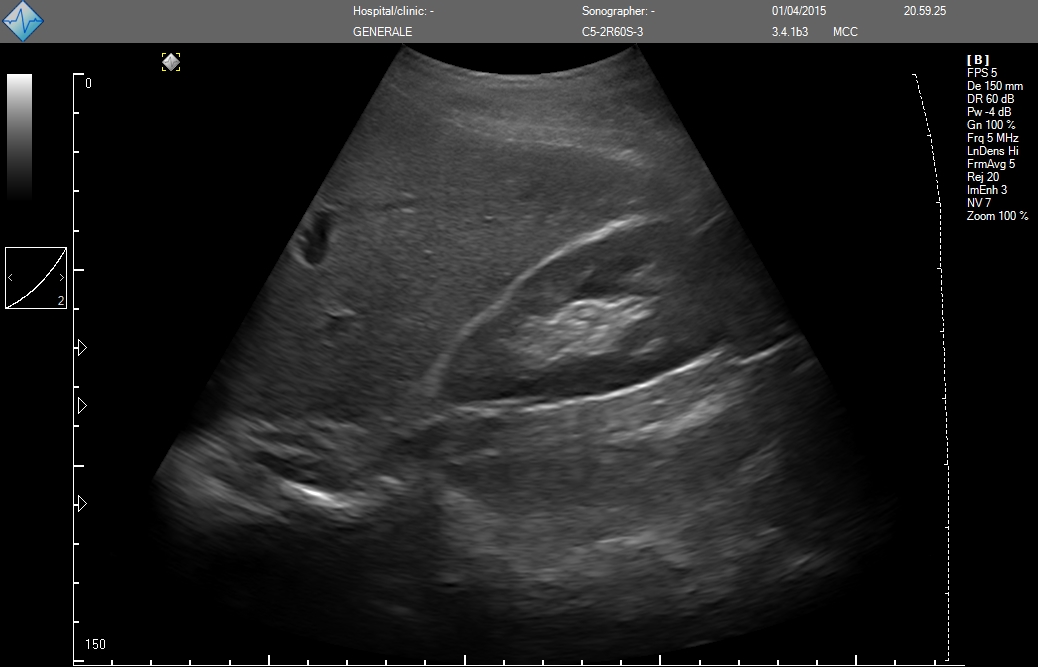Click the De 150 mm depth parameter
Screen dimensions: 1038x667
coord(994,86)
